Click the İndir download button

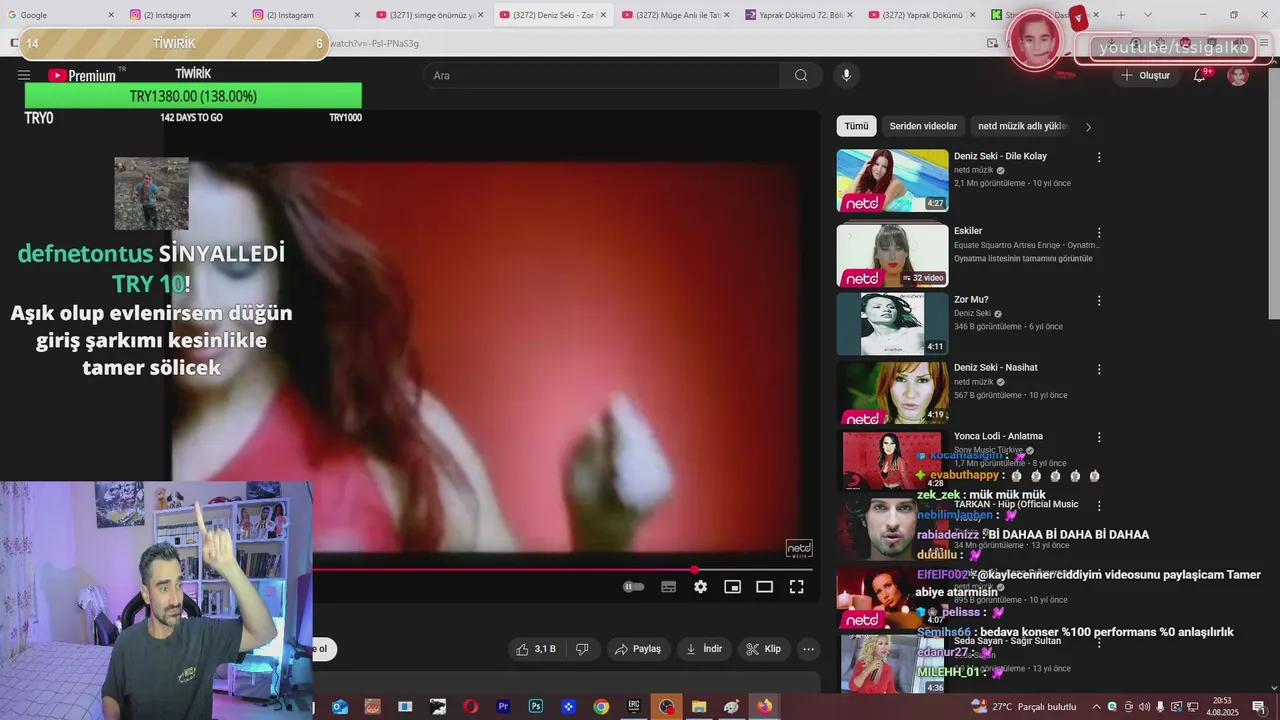click(704, 649)
